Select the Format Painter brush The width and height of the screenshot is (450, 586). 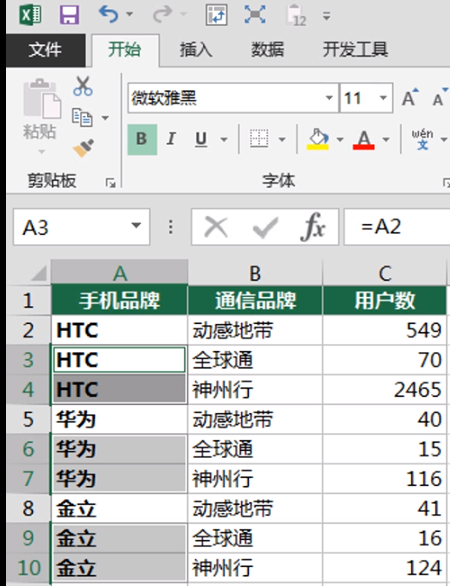[x=83, y=148]
